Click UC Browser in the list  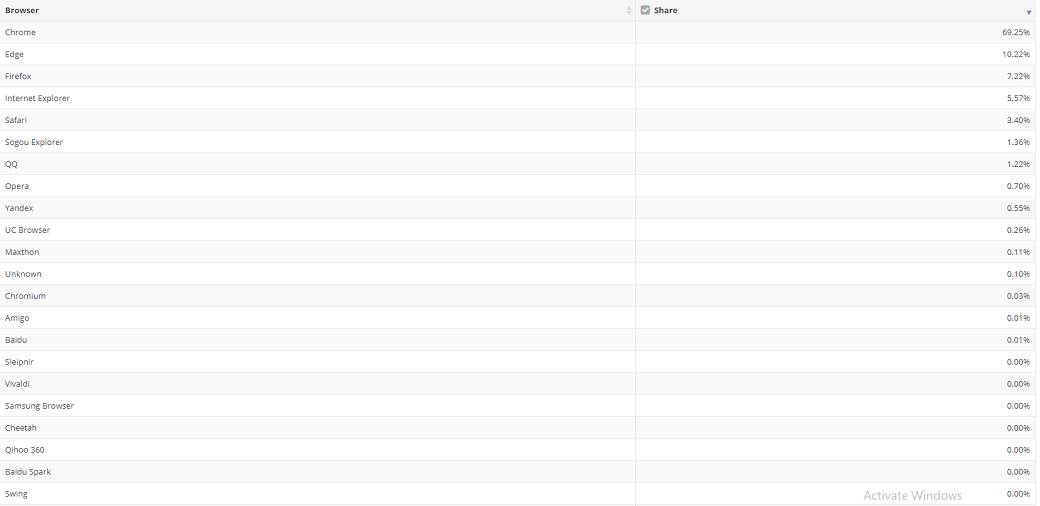point(27,230)
